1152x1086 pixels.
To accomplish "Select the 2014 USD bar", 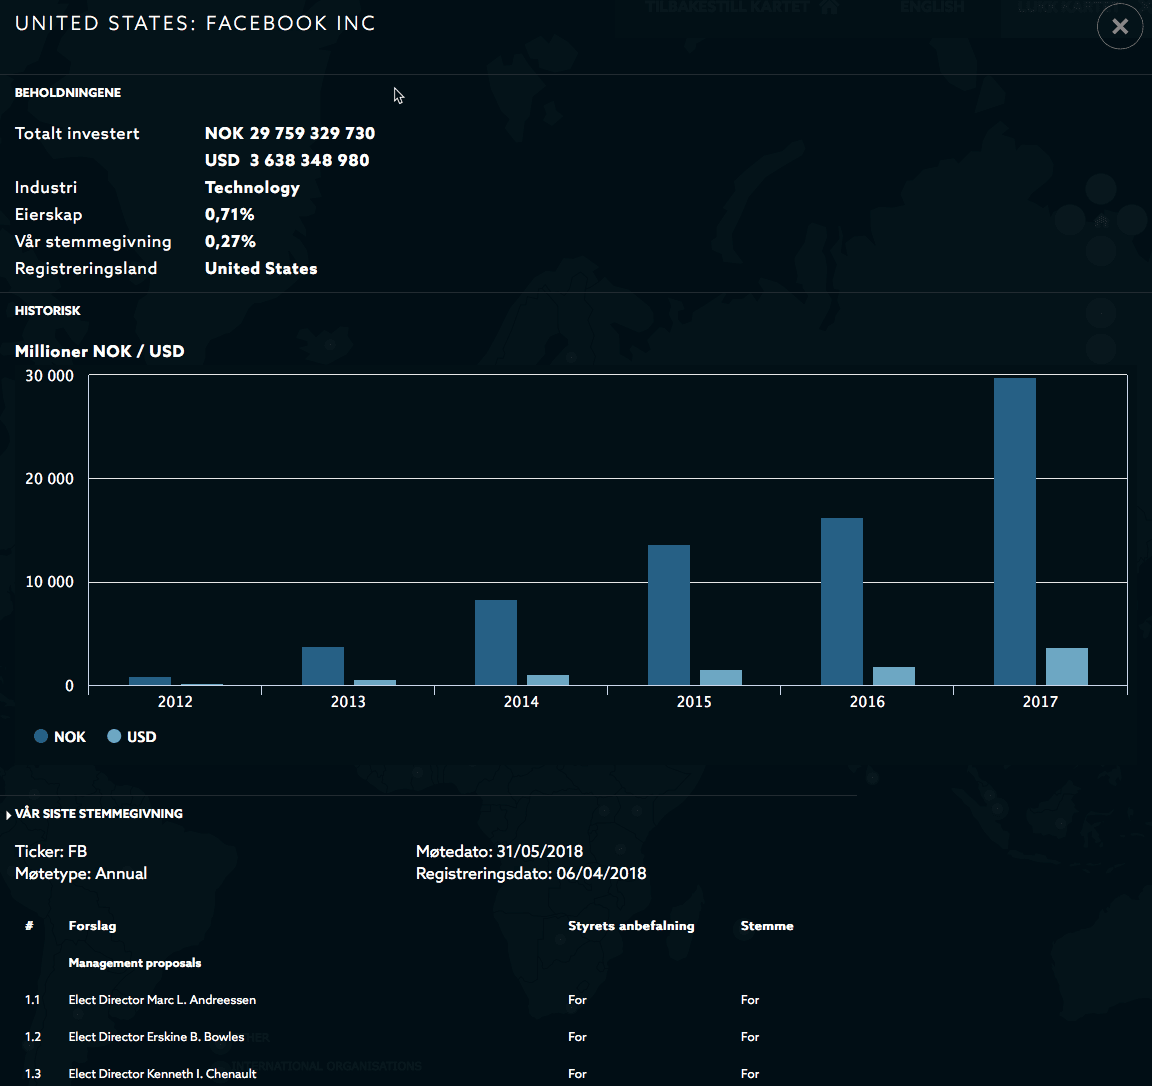I will 547,680.
